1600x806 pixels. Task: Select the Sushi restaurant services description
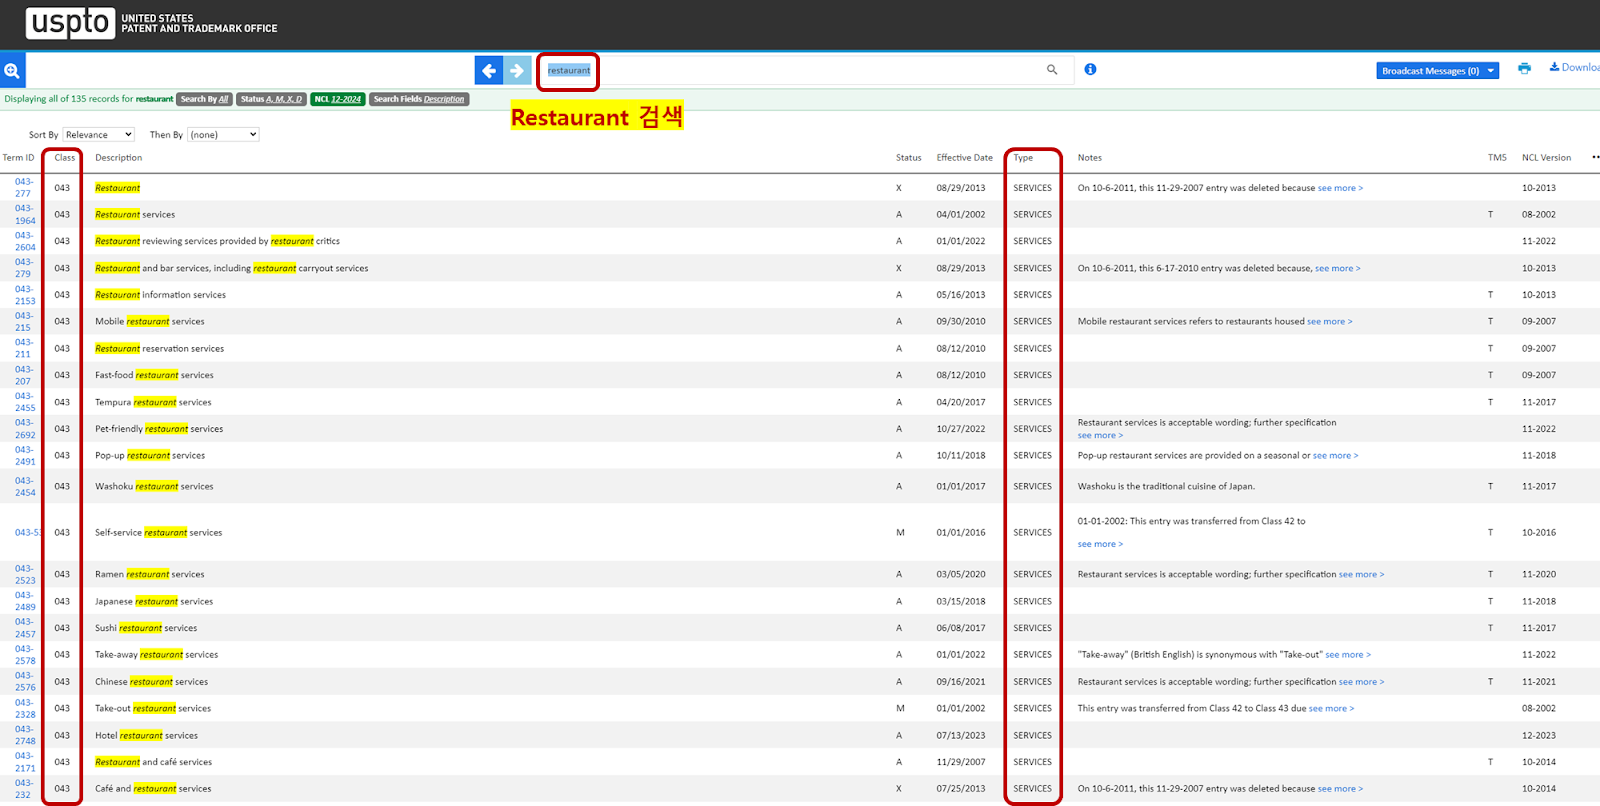(x=146, y=628)
